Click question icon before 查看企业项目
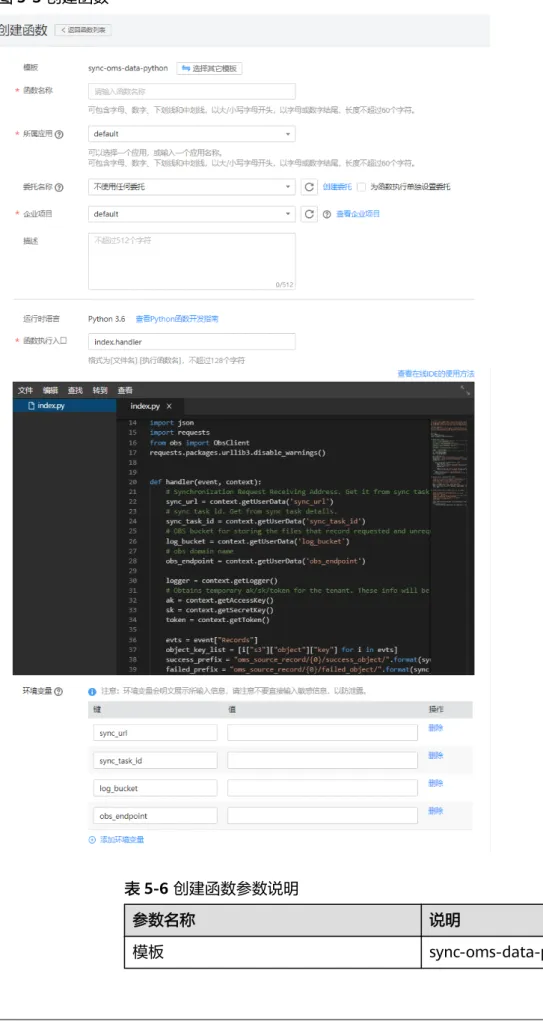This screenshot has width=543, height=1021. [327, 214]
